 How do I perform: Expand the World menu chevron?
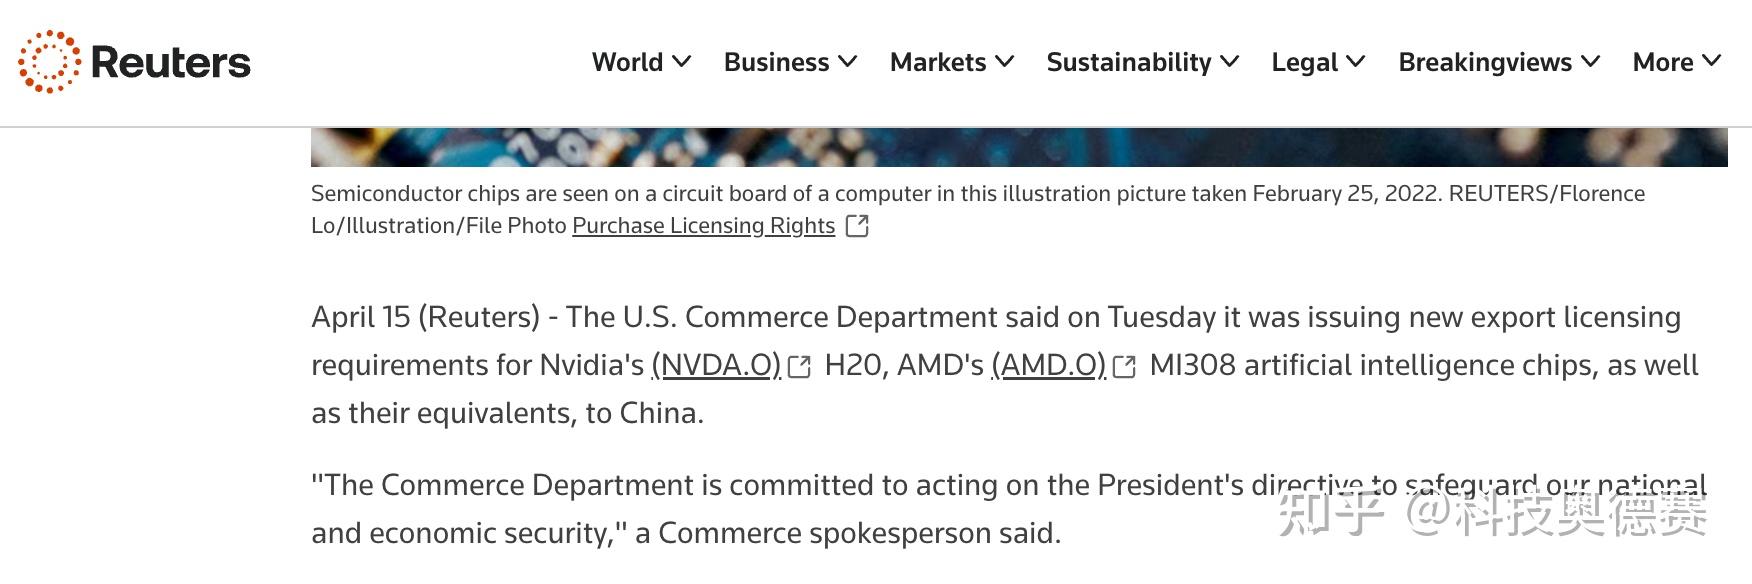click(682, 61)
